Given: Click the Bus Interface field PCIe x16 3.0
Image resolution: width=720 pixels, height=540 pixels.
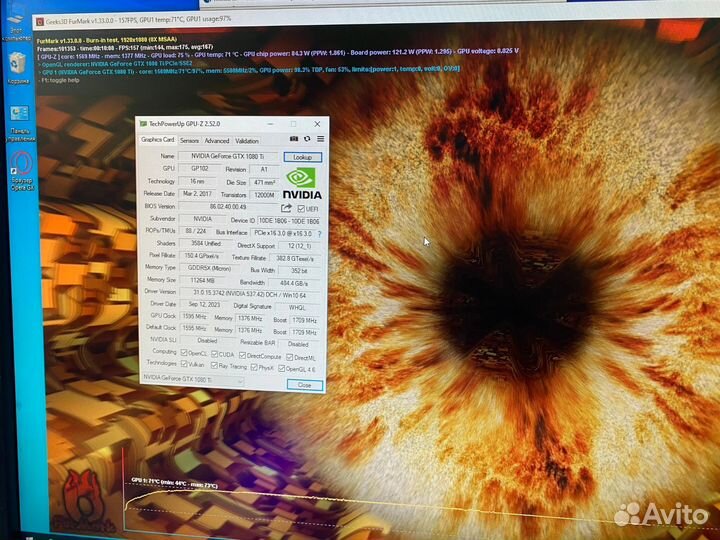Looking at the screenshot, I should pos(283,233).
